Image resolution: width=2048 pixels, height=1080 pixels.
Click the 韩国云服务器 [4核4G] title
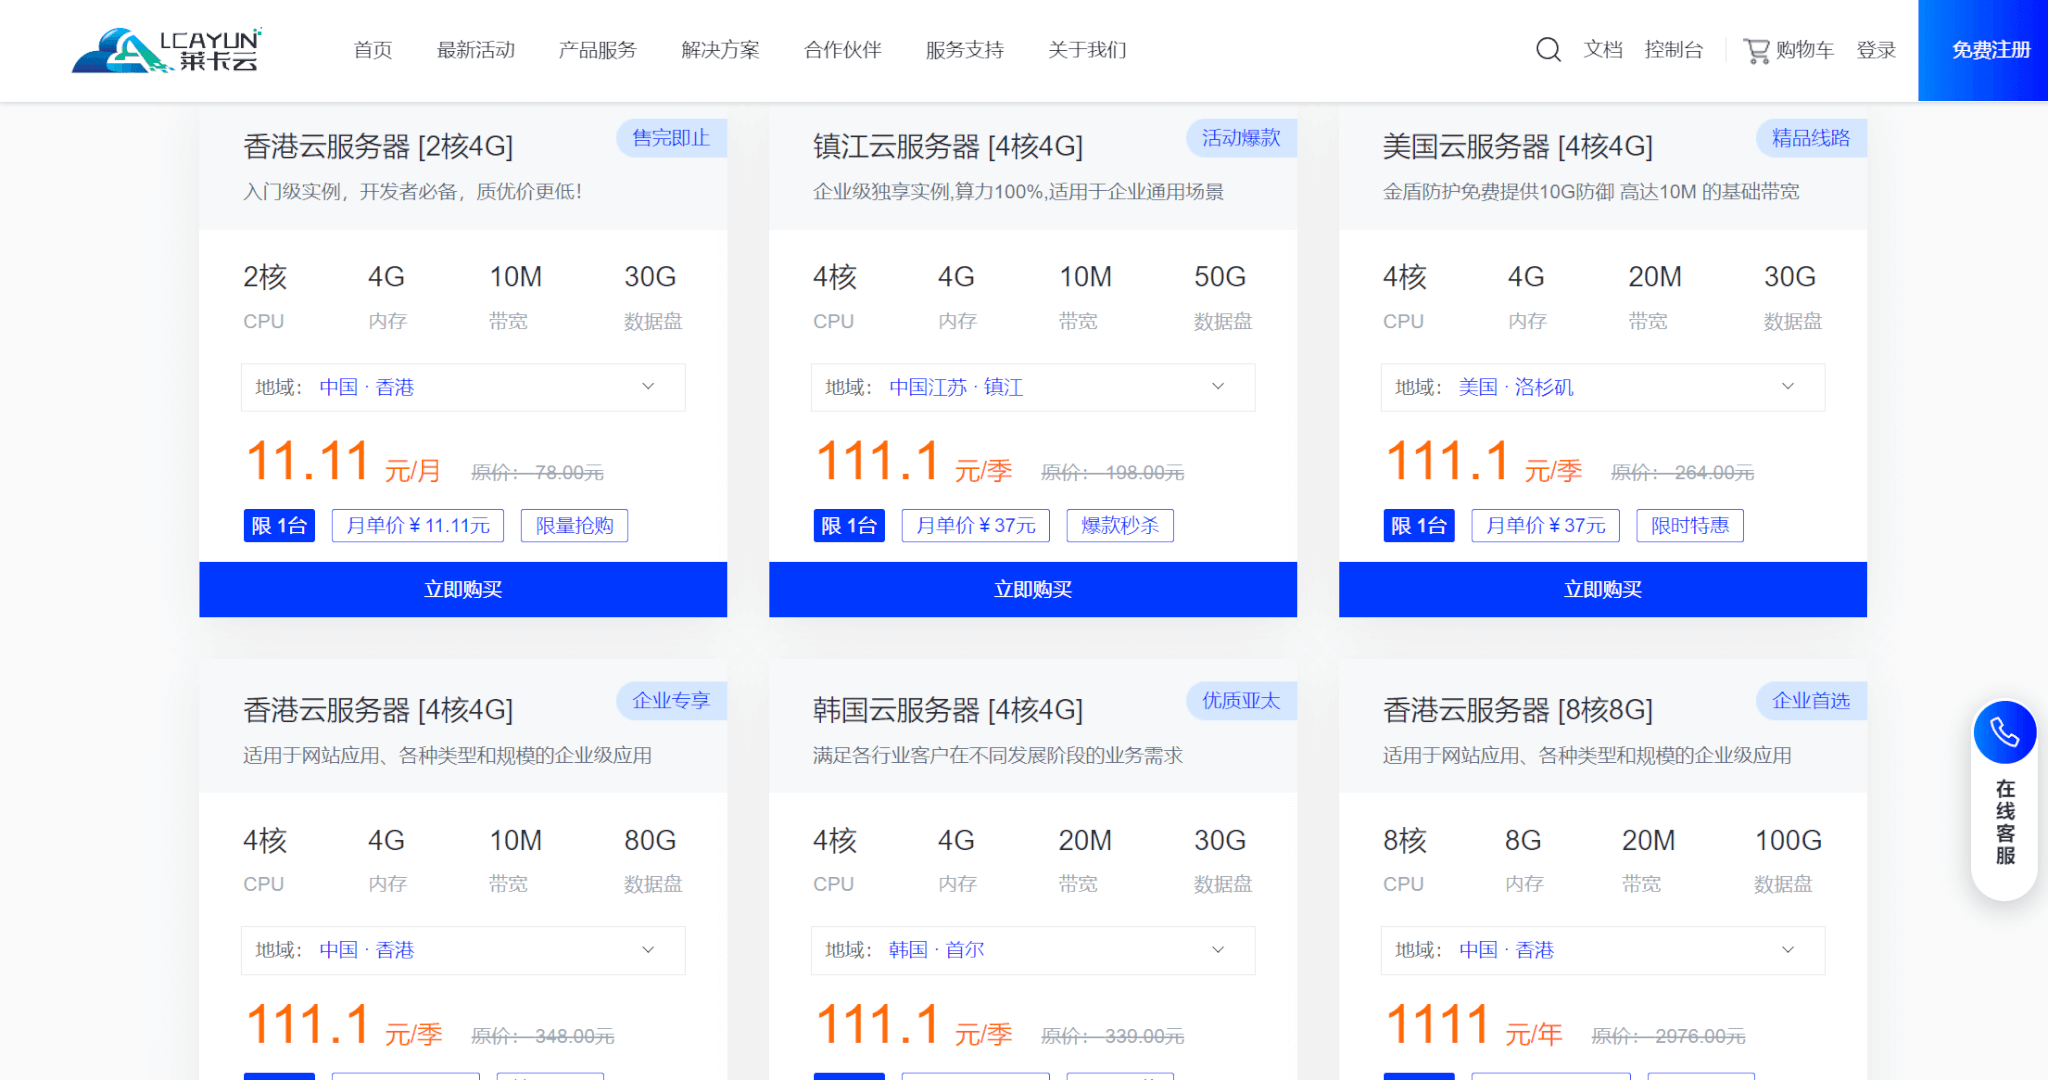click(948, 710)
